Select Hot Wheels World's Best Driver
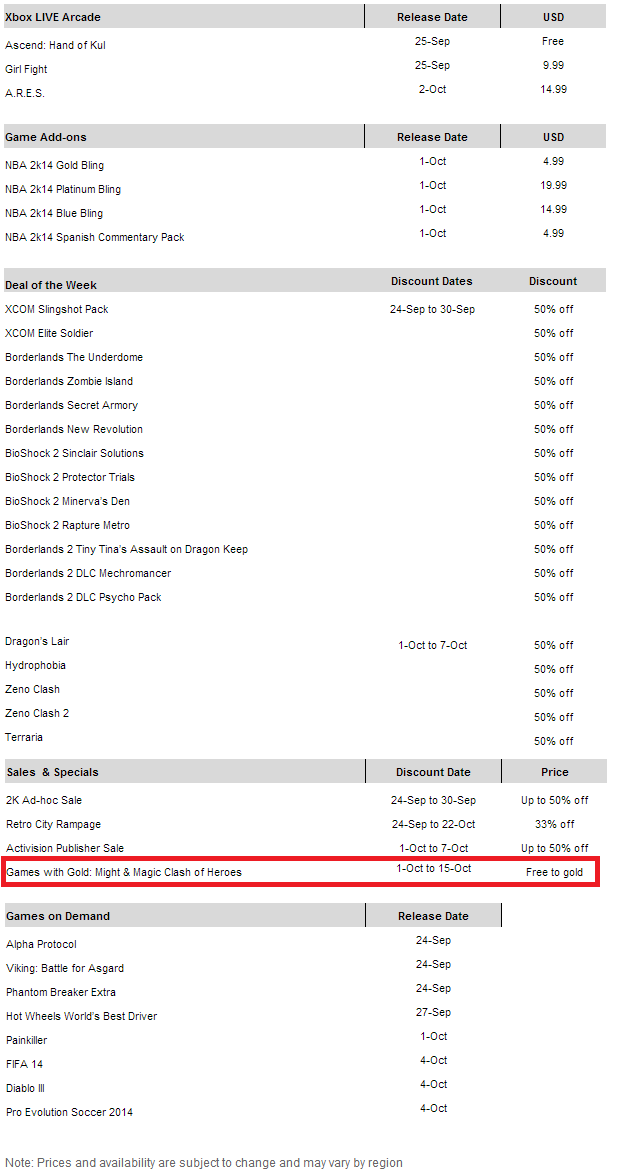 (82, 1016)
